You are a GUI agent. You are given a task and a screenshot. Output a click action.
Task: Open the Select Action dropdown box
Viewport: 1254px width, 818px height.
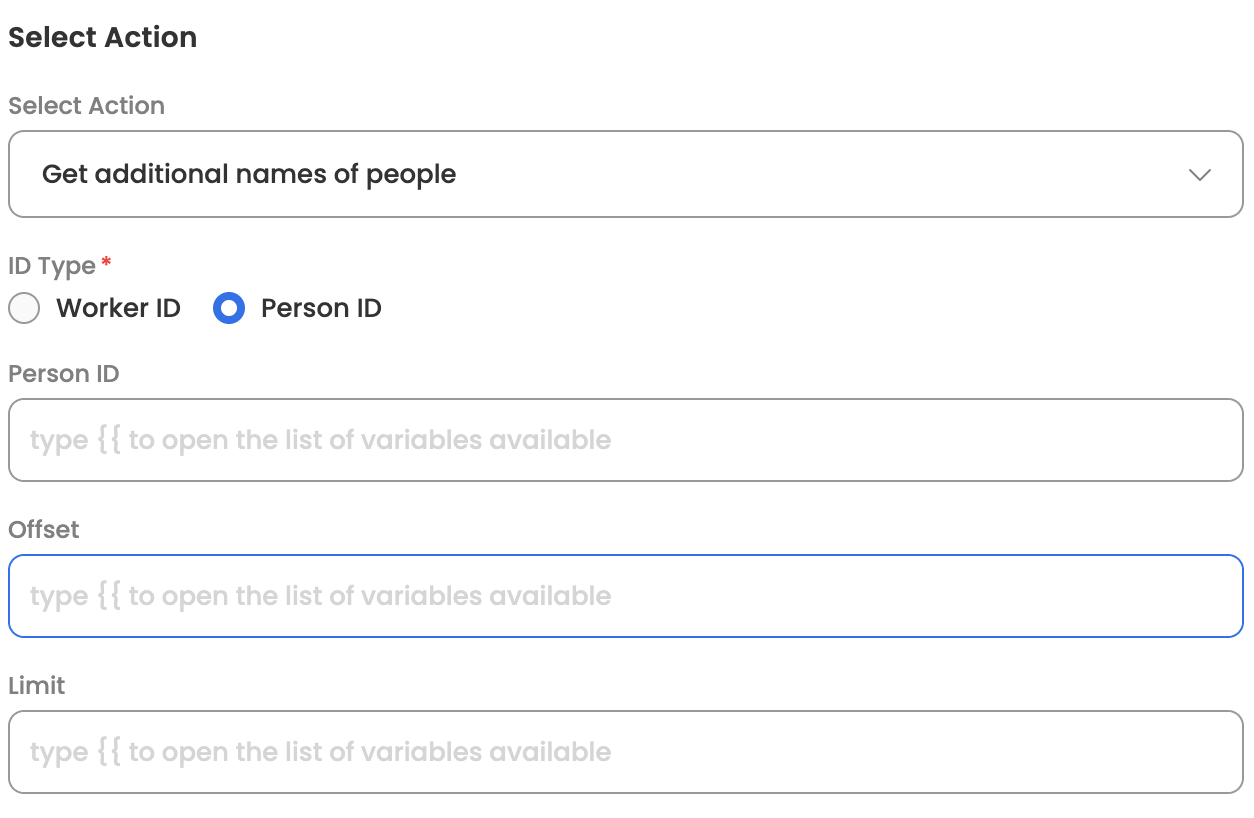(x=625, y=174)
